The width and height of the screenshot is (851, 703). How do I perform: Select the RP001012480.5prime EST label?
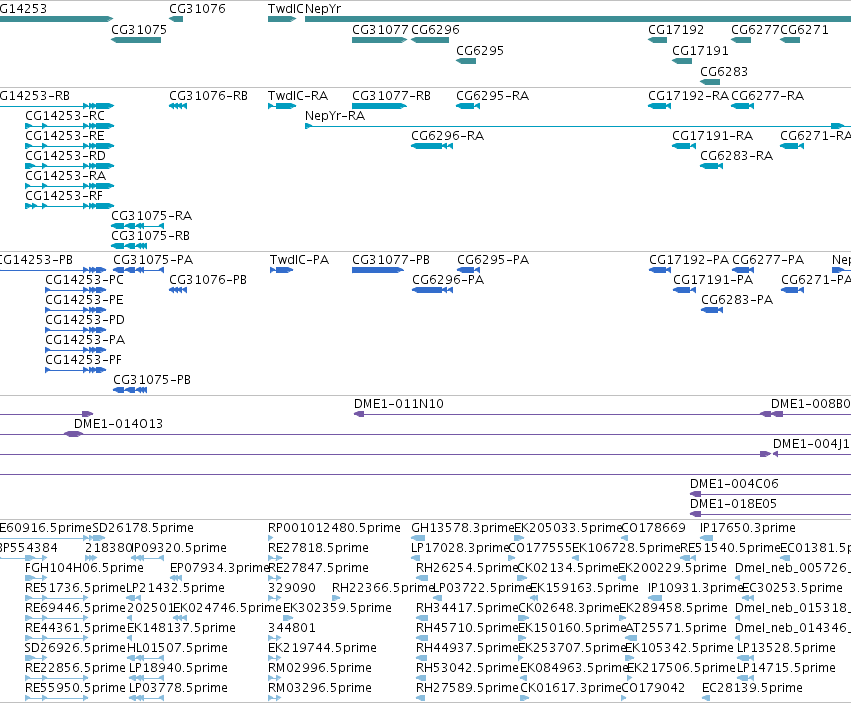(x=334, y=528)
